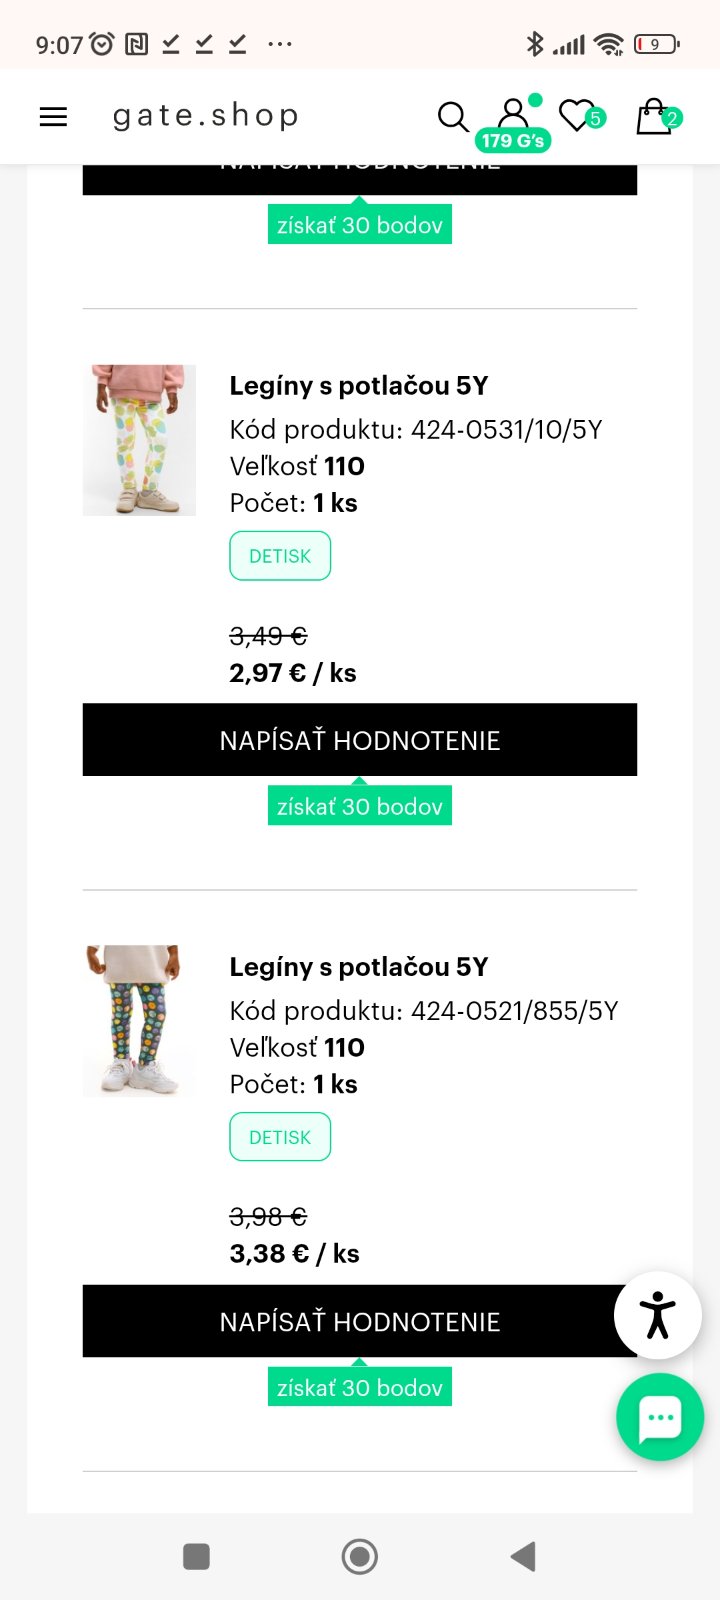Image resolution: width=720 pixels, height=1600 pixels.
Task: Open first "Legíny s potlačou 5Y" title
Action: pyautogui.click(x=359, y=386)
